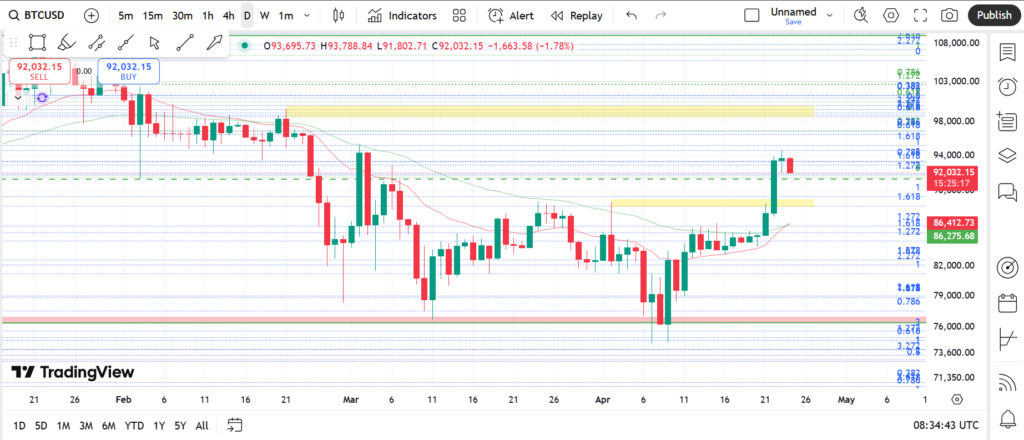Set date range to 5Y
The height and width of the screenshot is (440, 1024).
click(180, 426)
